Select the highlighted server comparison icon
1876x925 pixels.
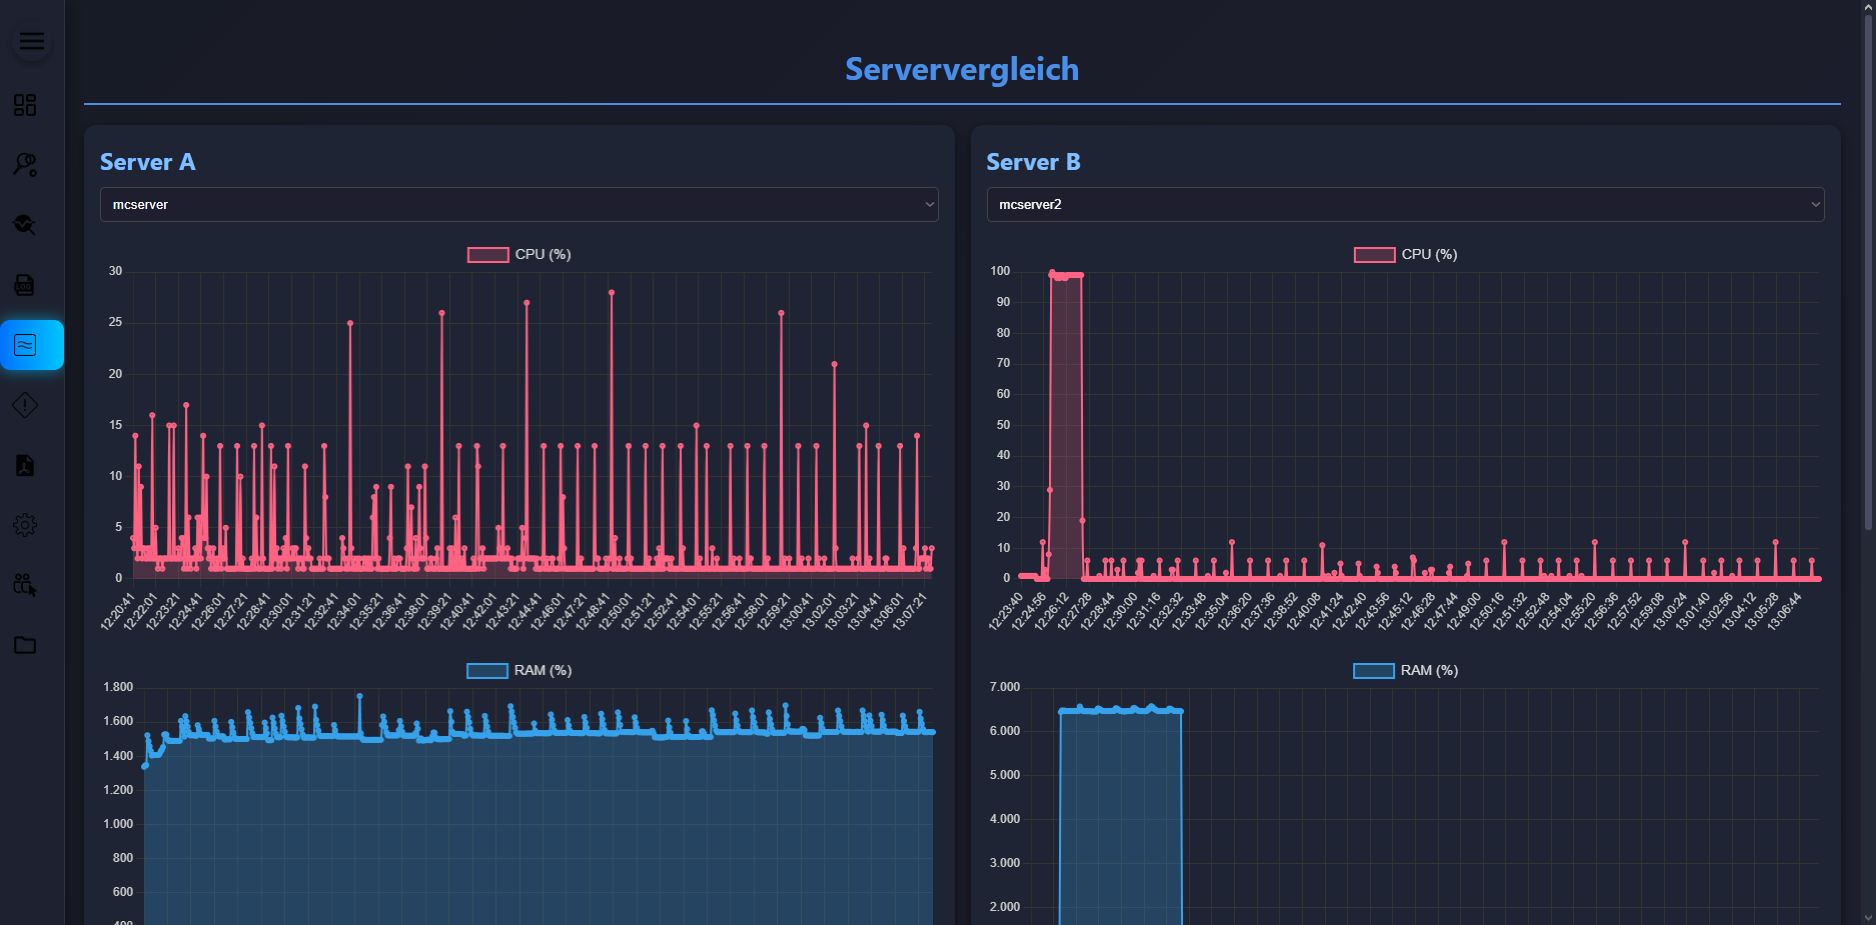(x=25, y=345)
